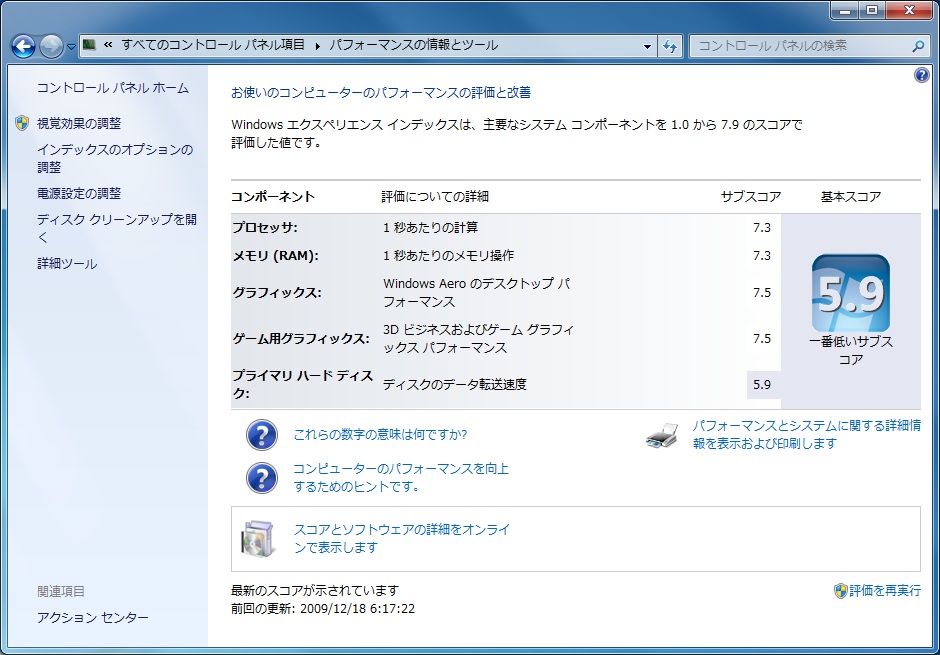Click 評価を再実行 to rerun assessment
The height and width of the screenshot is (655, 940).
coord(885,591)
